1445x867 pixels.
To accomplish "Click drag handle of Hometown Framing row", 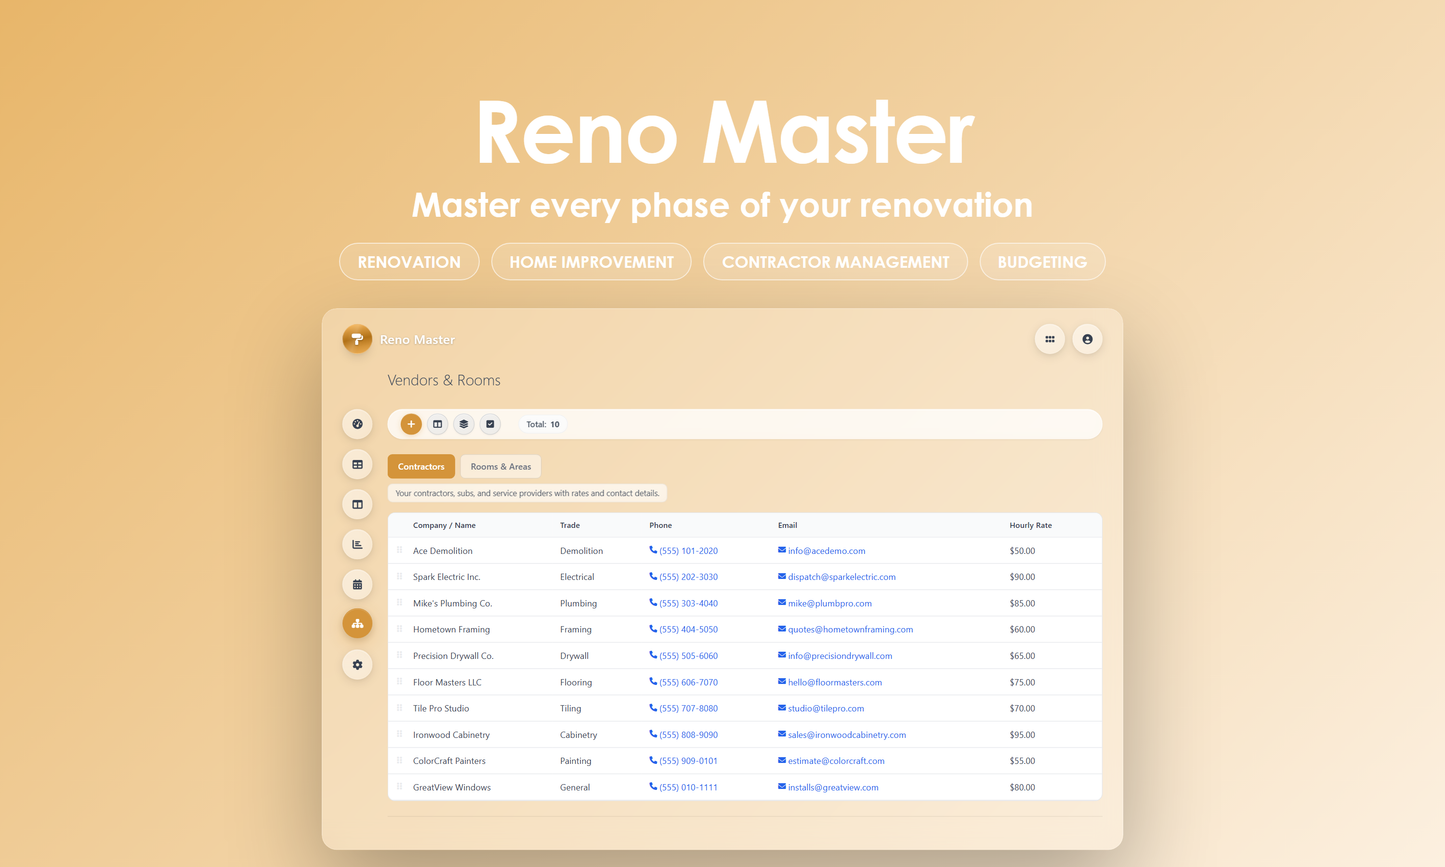I will coord(399,629).
